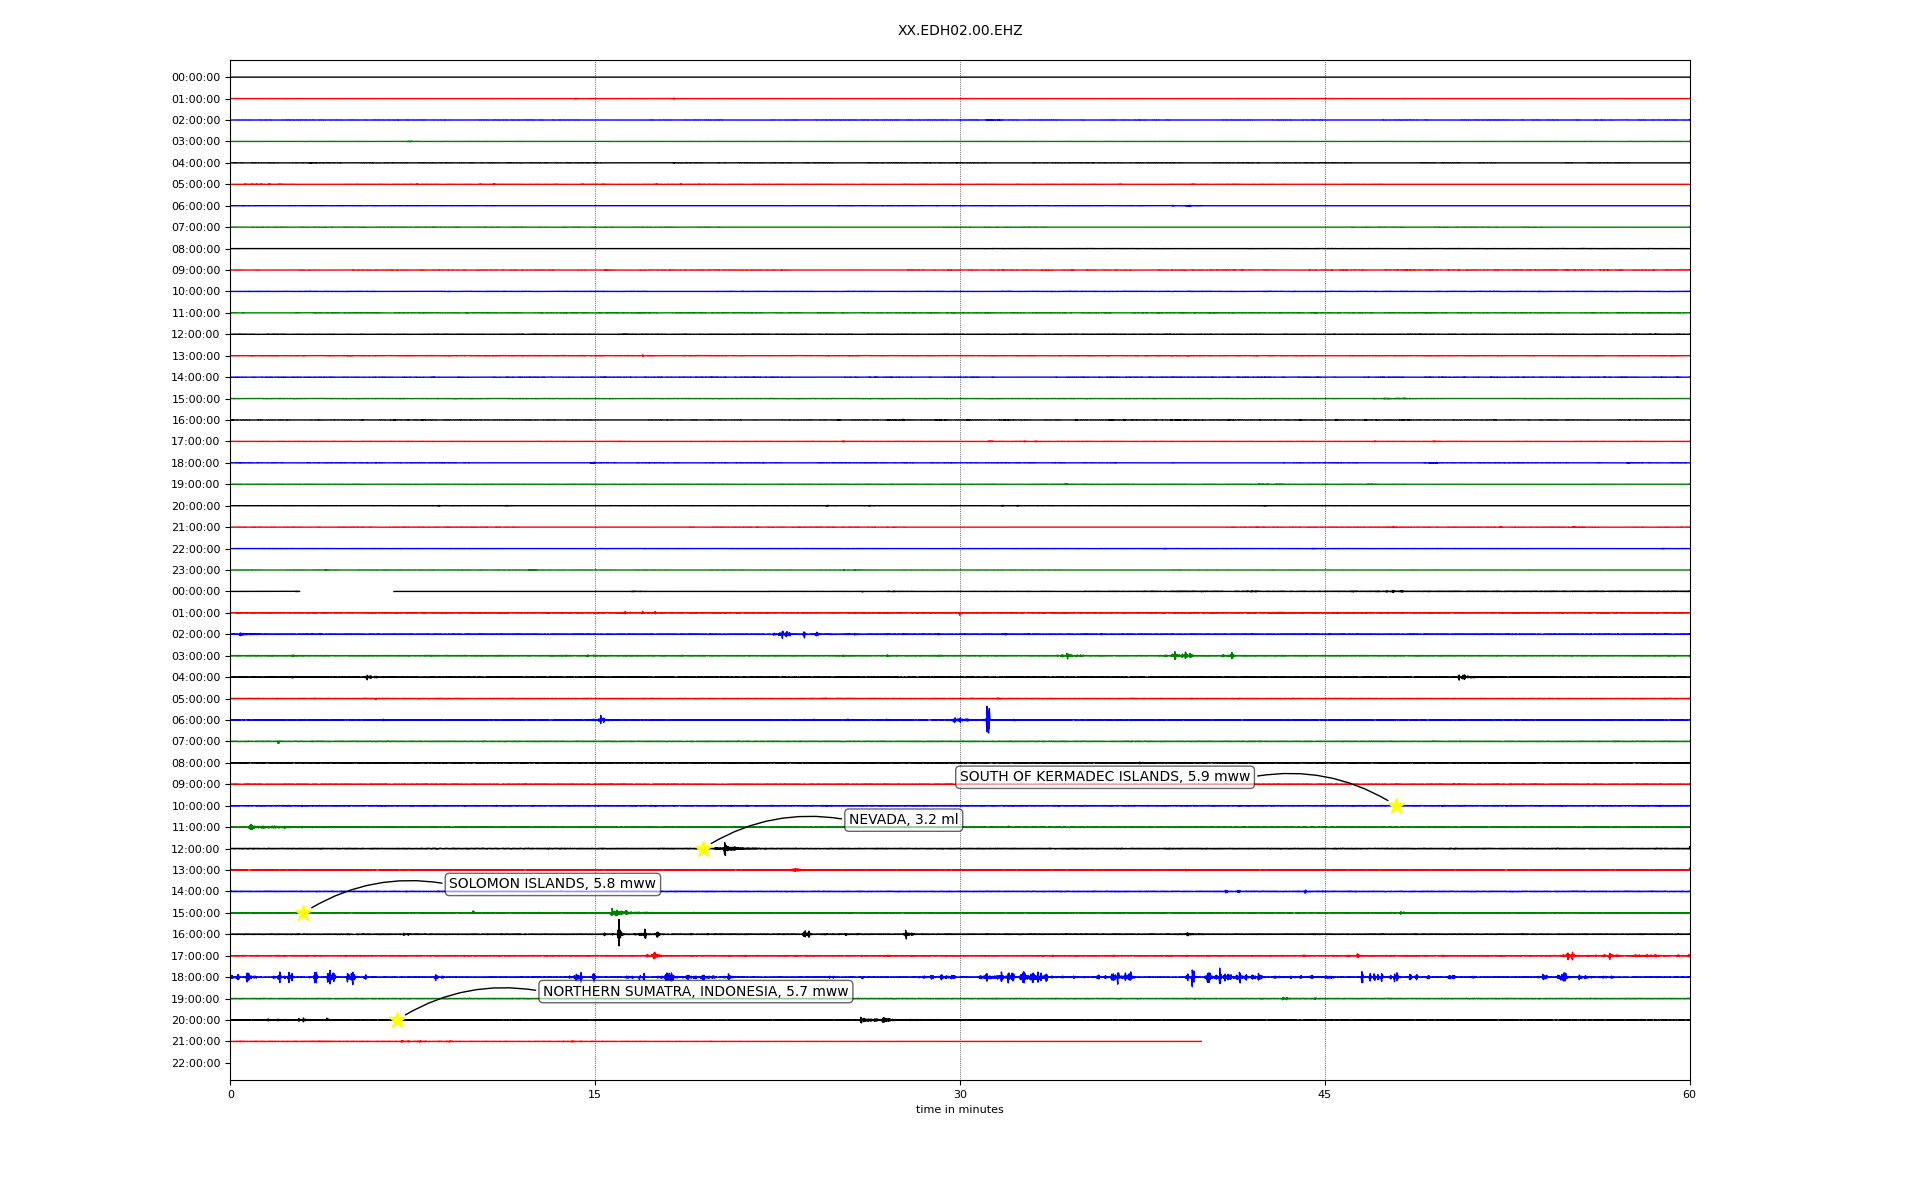This screenshot has width=1920, height=1200.
Task: Click the Nevada 3.2 ml star marker
Action: [x=703, y=849]
